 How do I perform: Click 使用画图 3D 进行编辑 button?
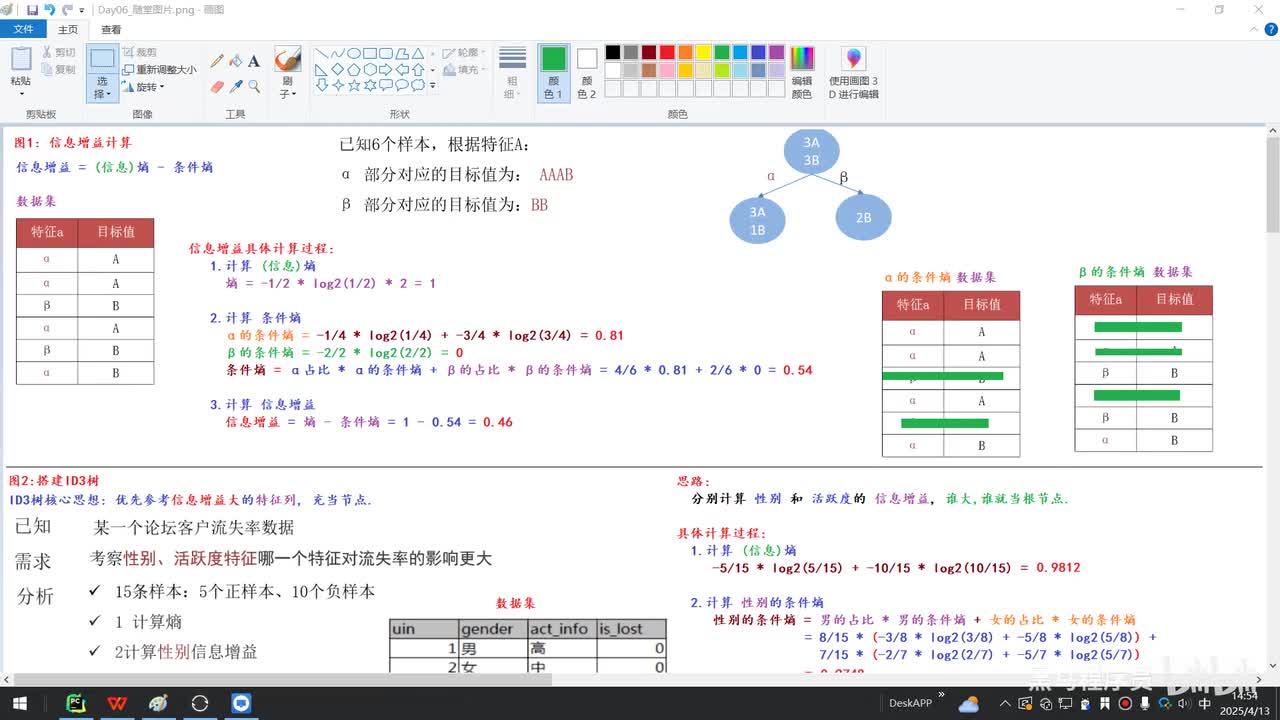click(x=853, y=72)
